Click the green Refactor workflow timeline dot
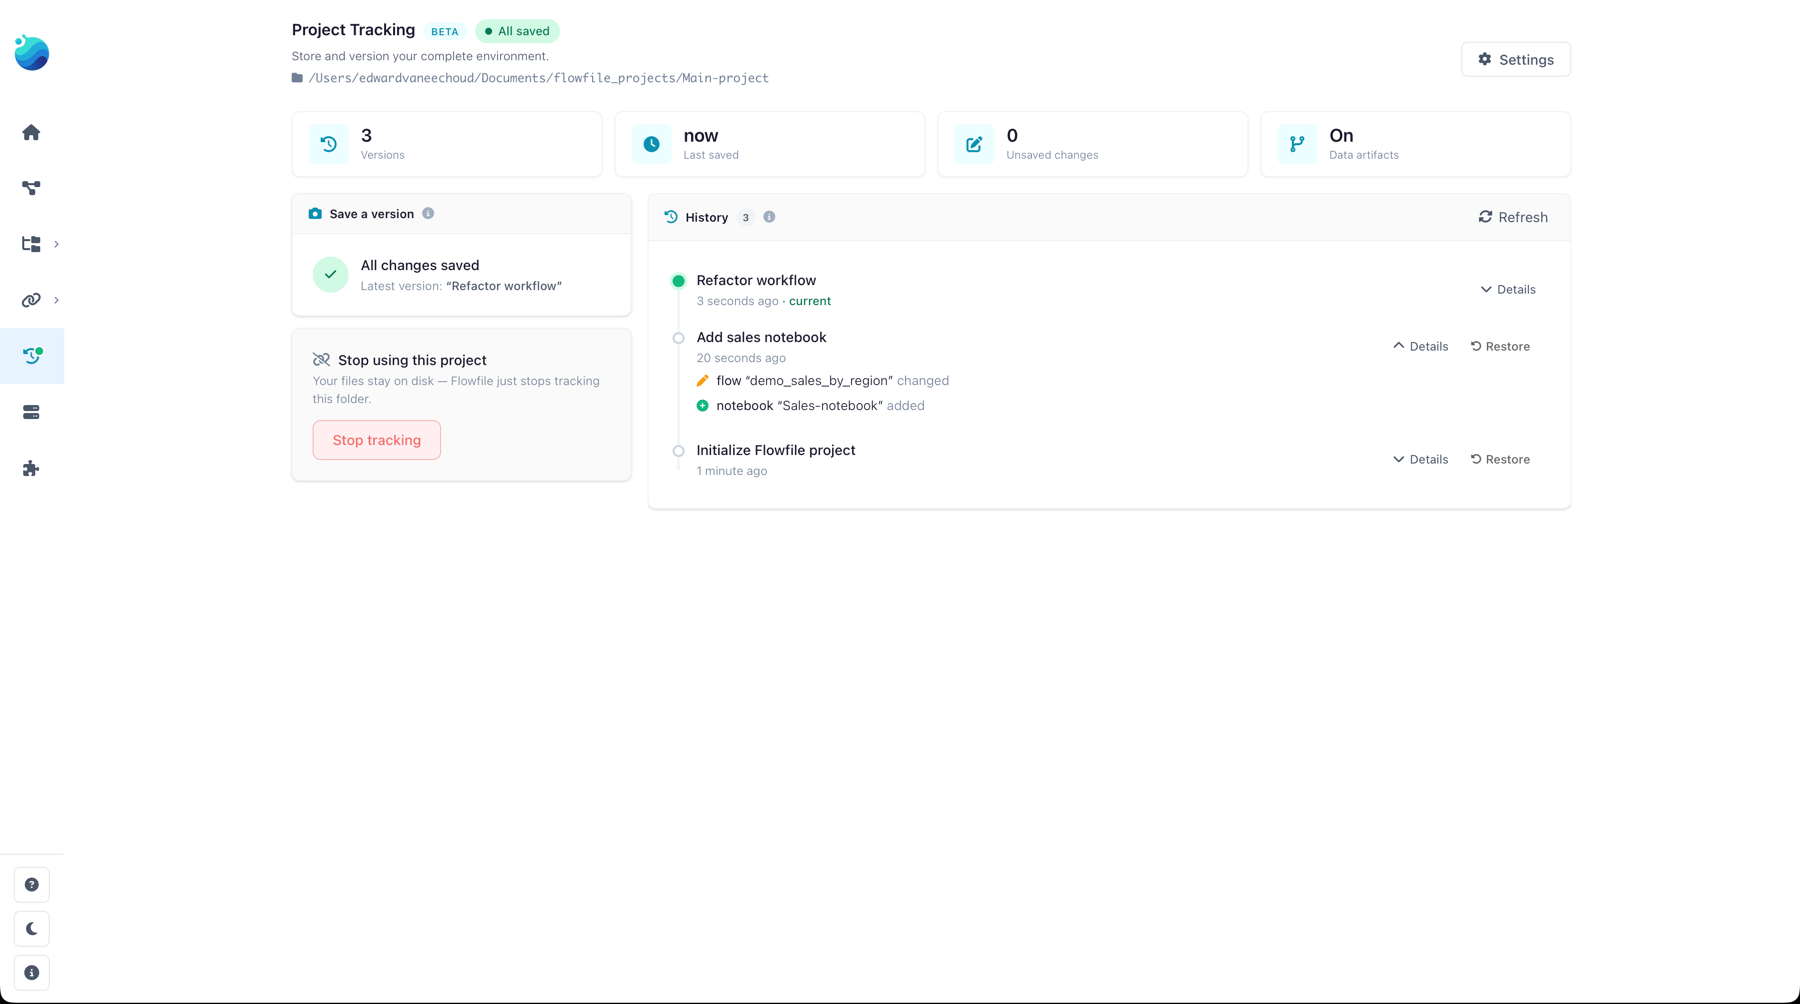 (x=678, y=281)
